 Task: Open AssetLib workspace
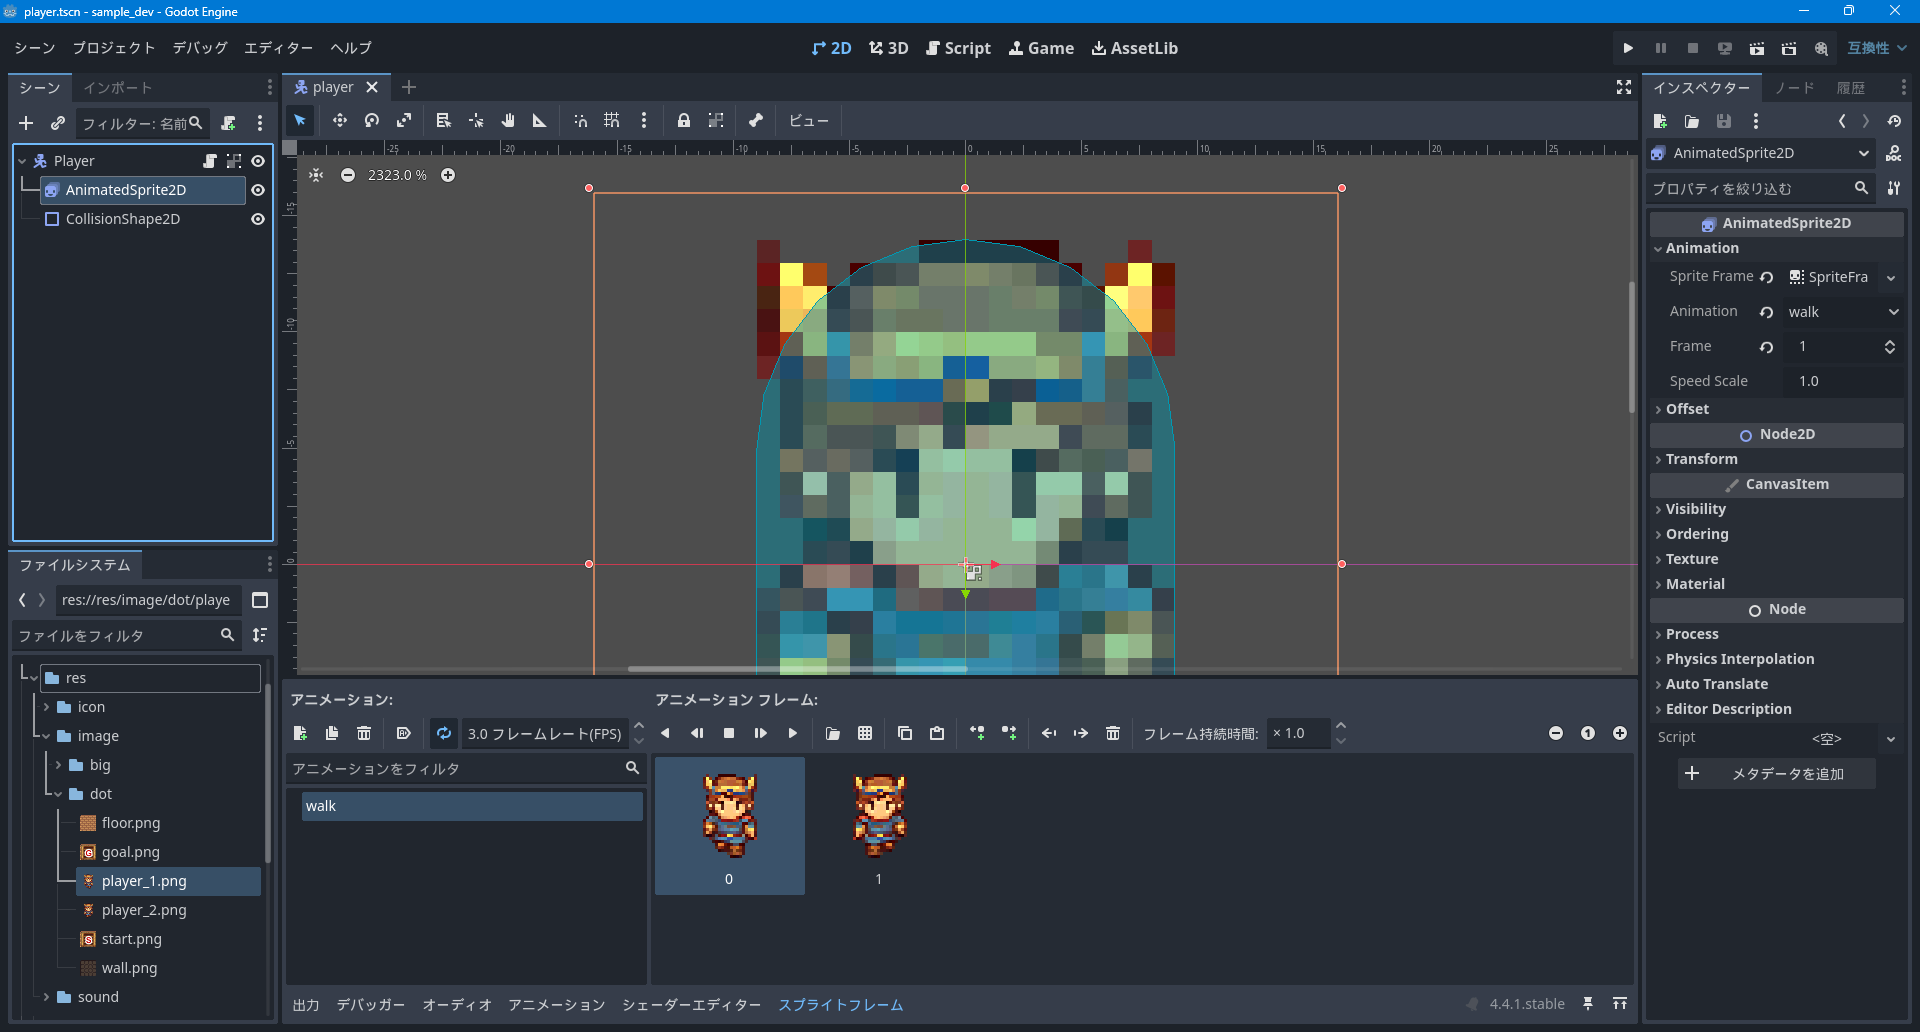coord(1134,48)
